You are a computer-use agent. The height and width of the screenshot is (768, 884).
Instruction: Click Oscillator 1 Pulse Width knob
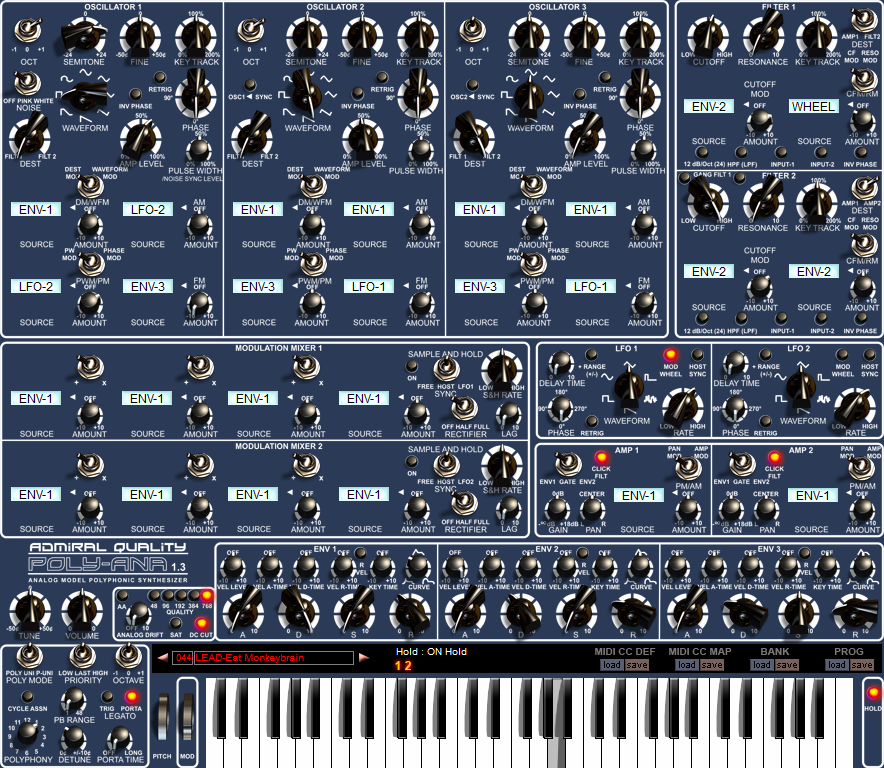(197, 150)
